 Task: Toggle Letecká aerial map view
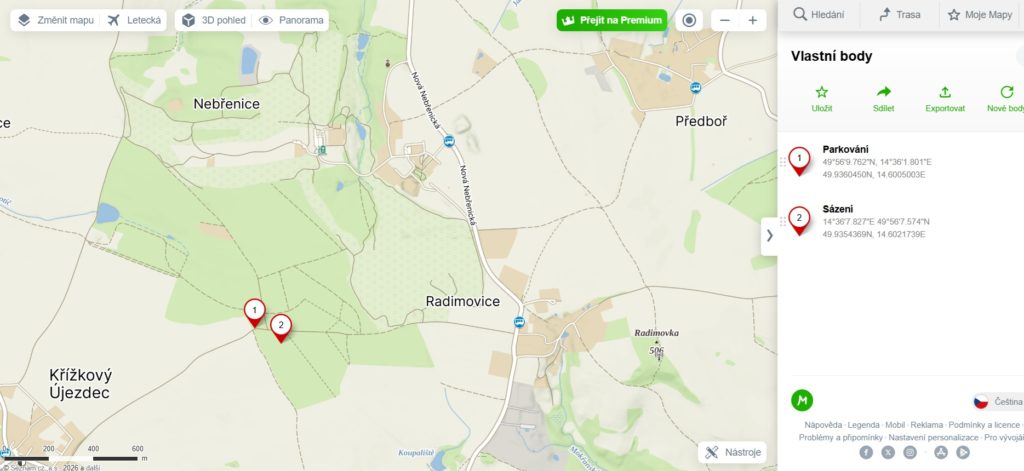[135, 20]
